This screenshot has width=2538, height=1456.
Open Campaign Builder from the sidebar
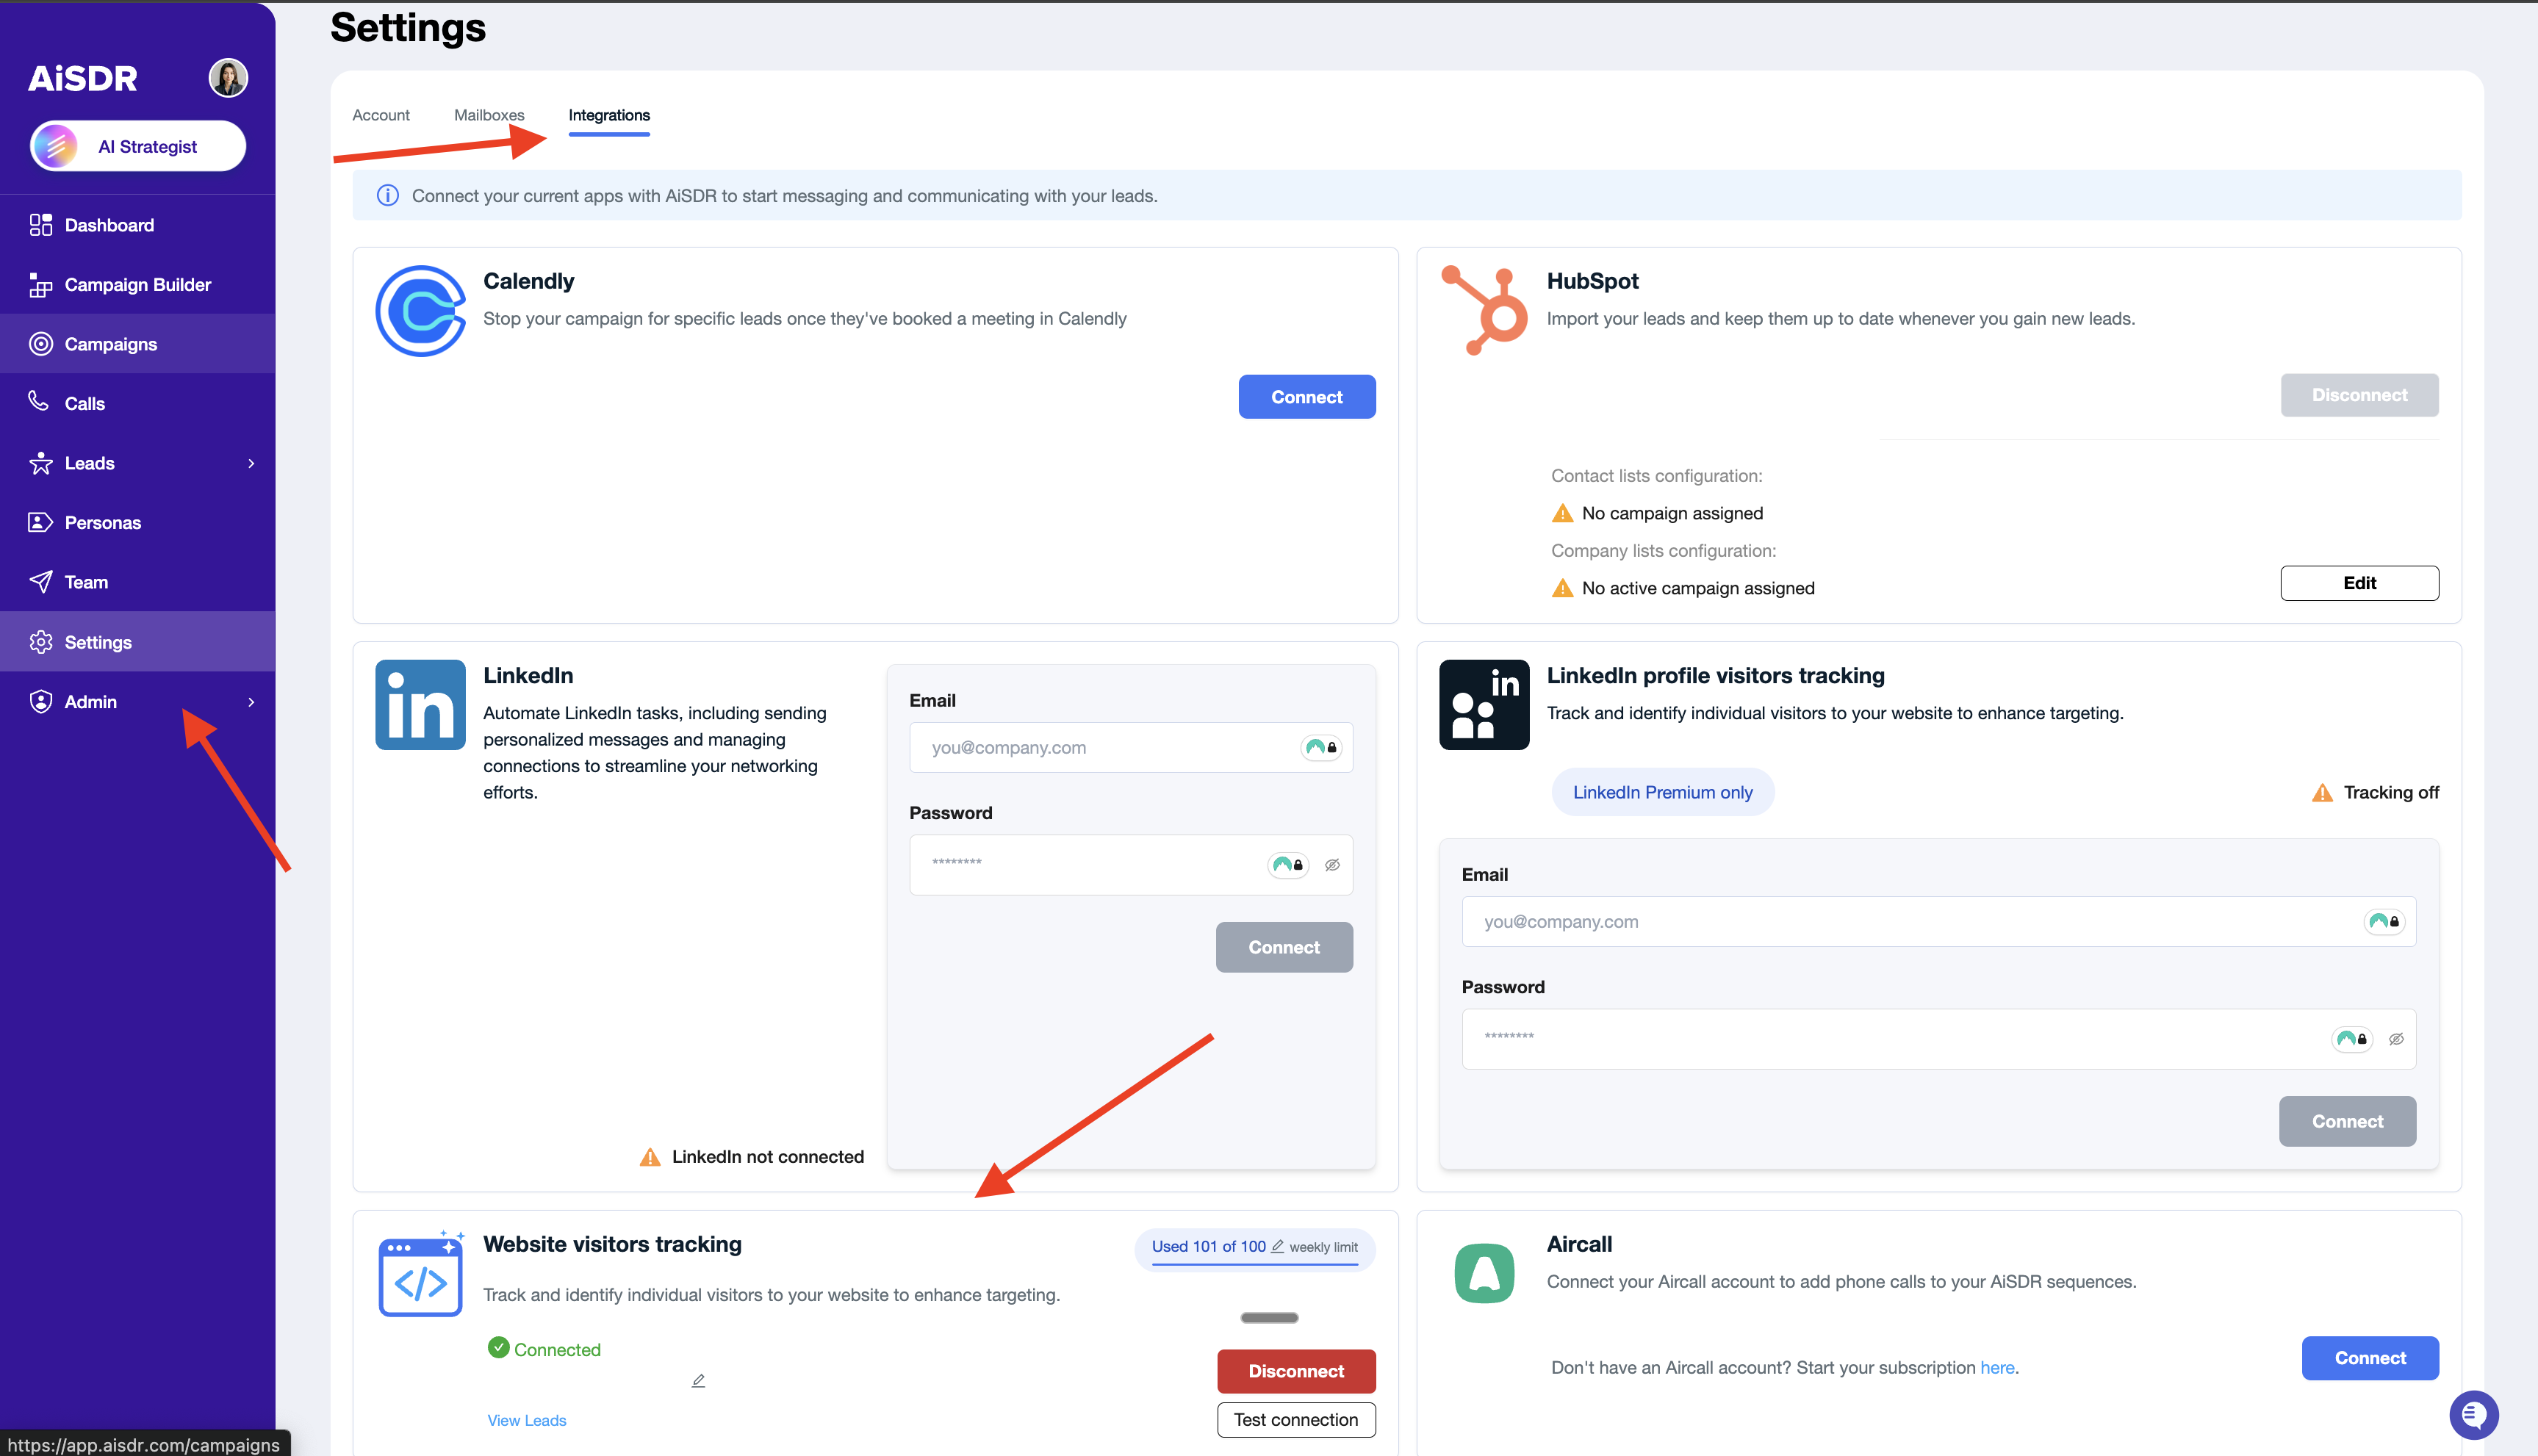coord(138,285)
